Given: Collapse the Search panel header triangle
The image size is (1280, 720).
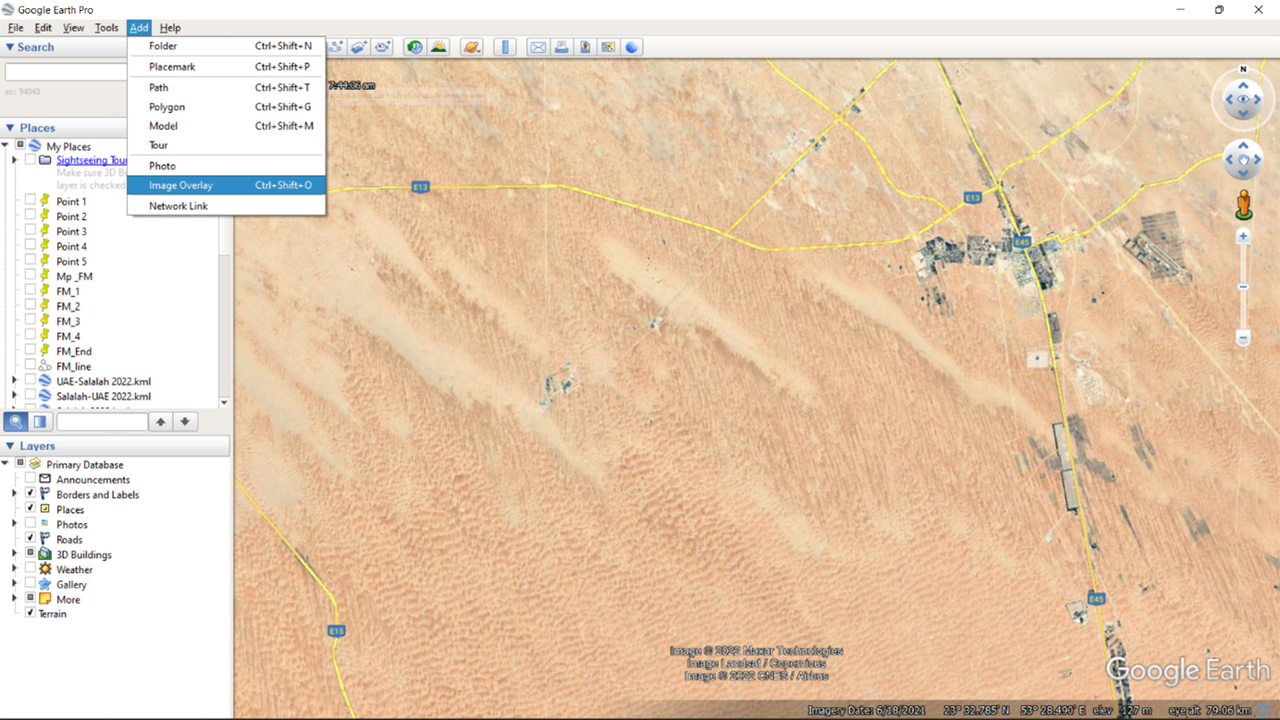Looking at the screenshot, I should click(10, 47).
